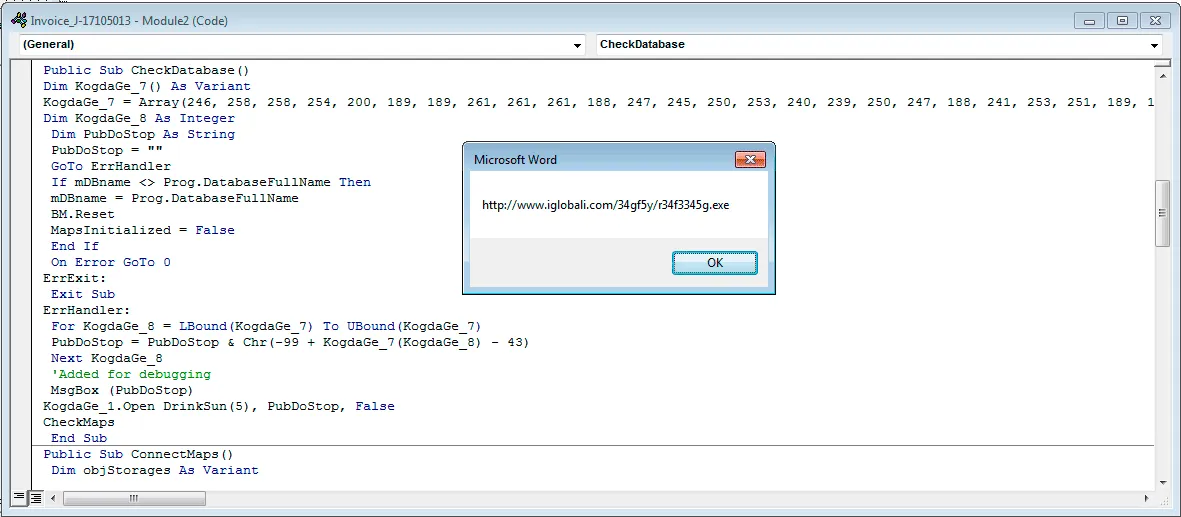
Task: Click the 'GoTo ErrHandler' line
Action: 111,166
